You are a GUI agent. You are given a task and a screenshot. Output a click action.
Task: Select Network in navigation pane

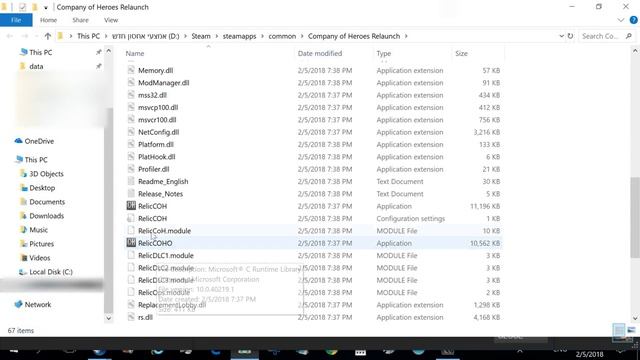point(38,305)
